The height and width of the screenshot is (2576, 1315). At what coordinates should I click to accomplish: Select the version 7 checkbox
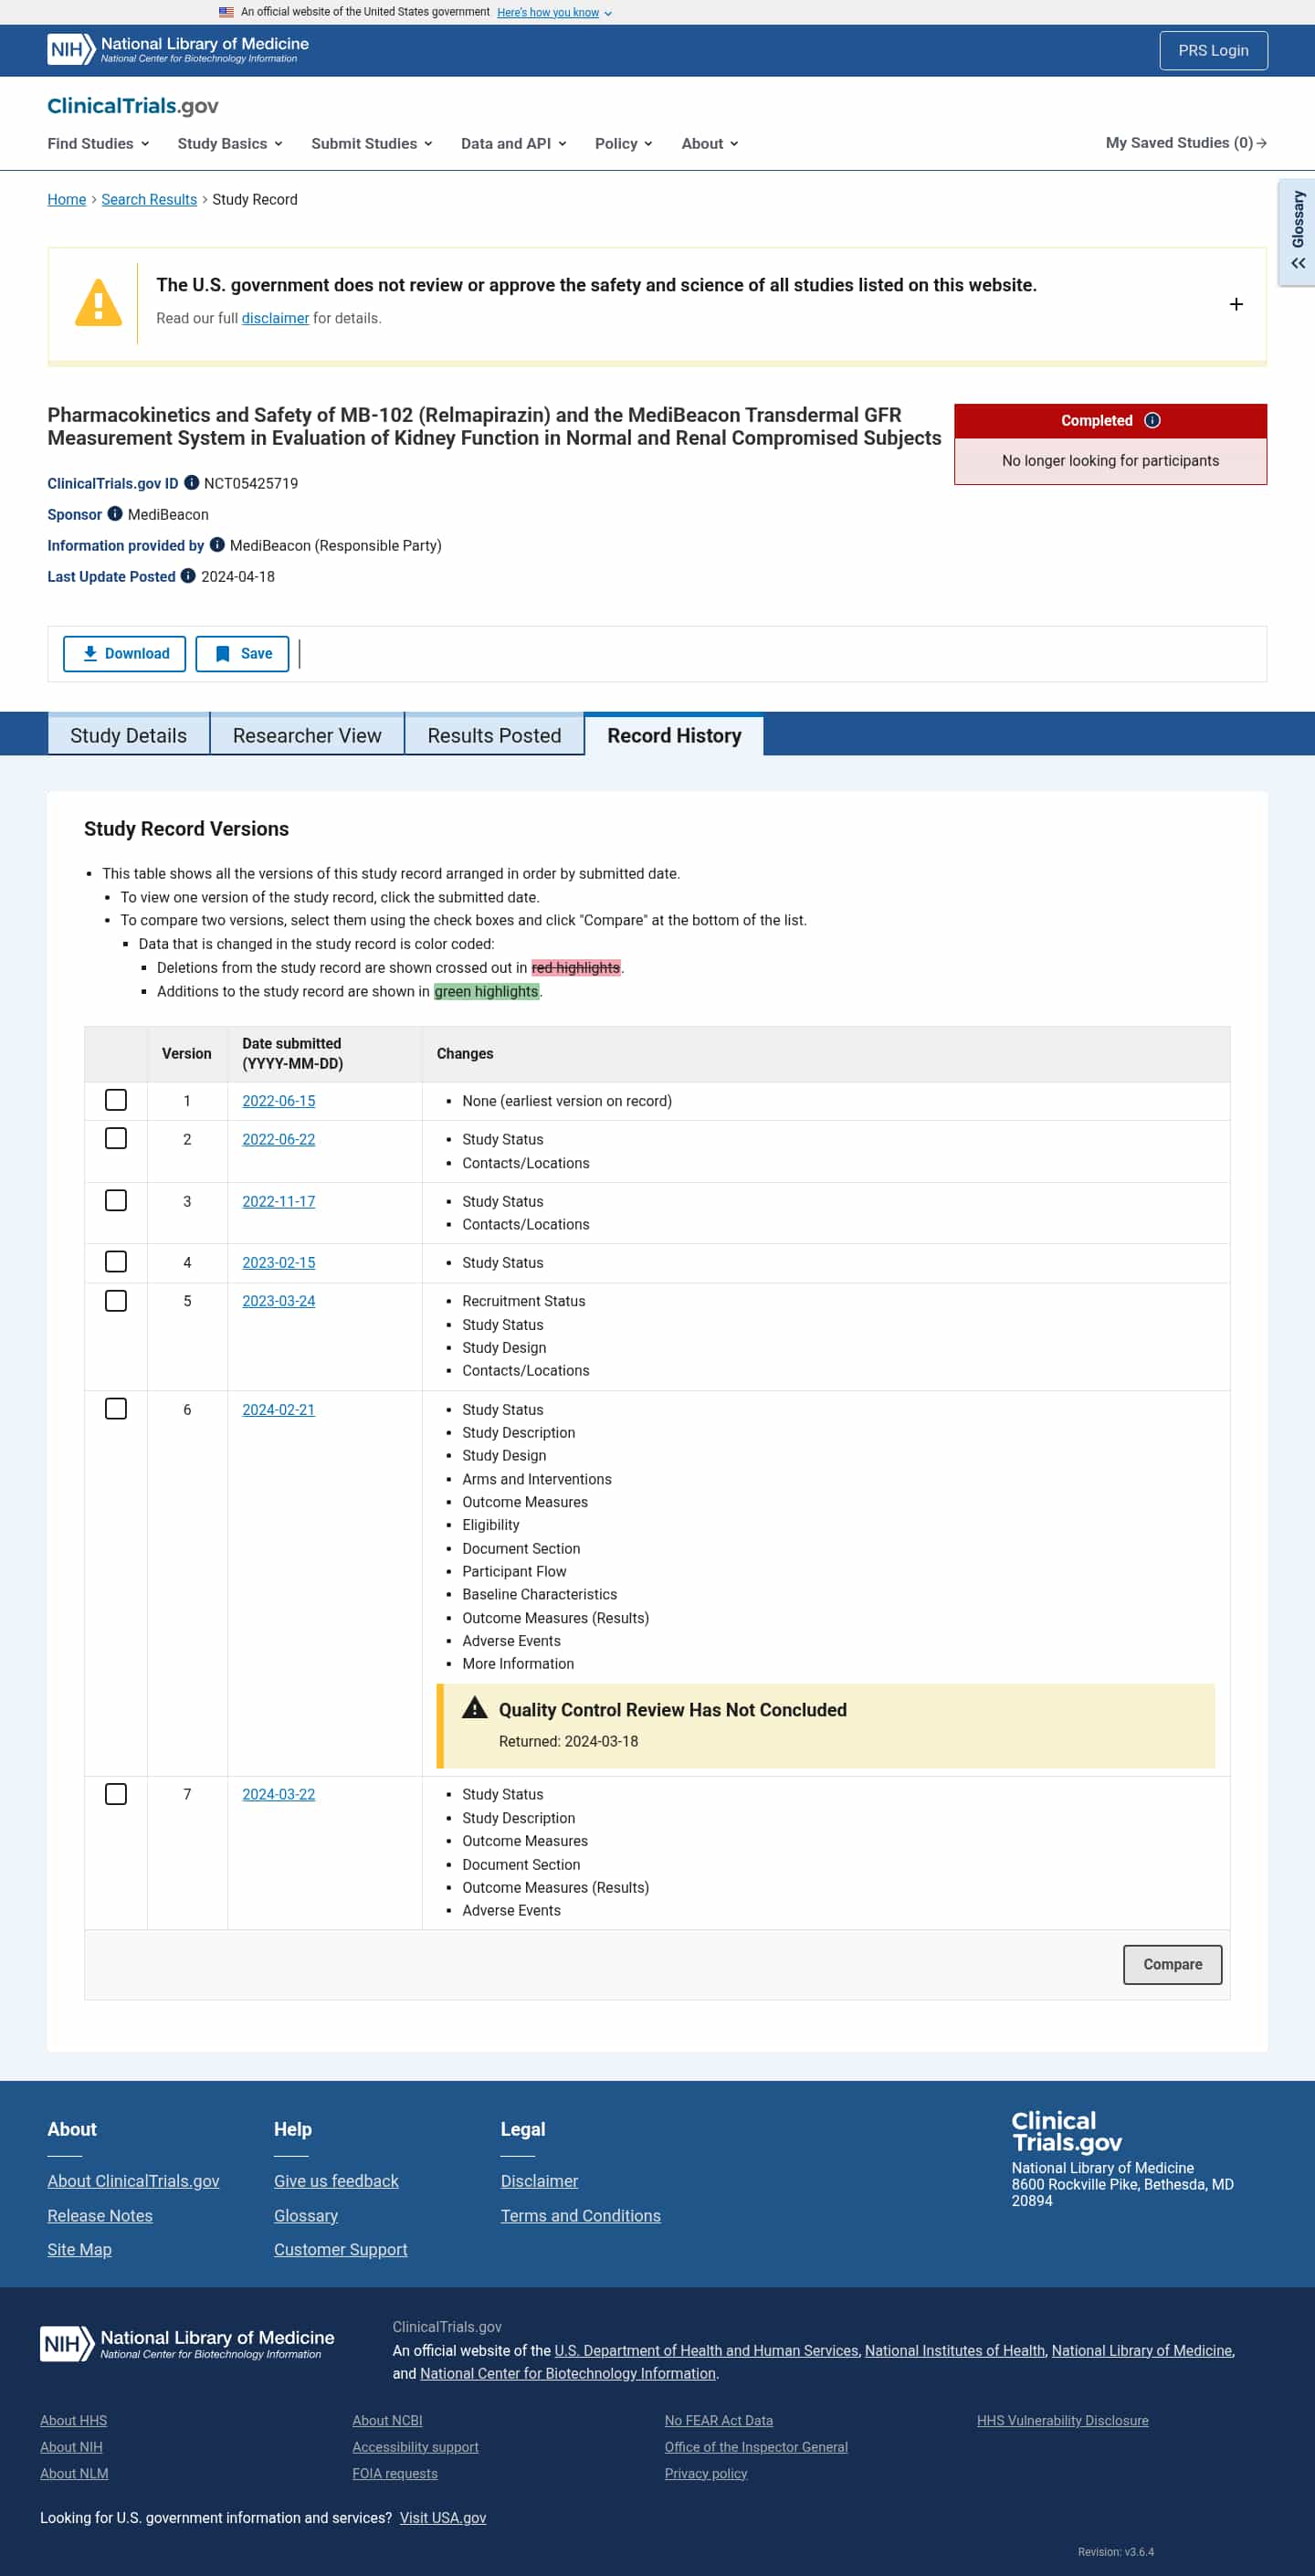[116, 1794]
